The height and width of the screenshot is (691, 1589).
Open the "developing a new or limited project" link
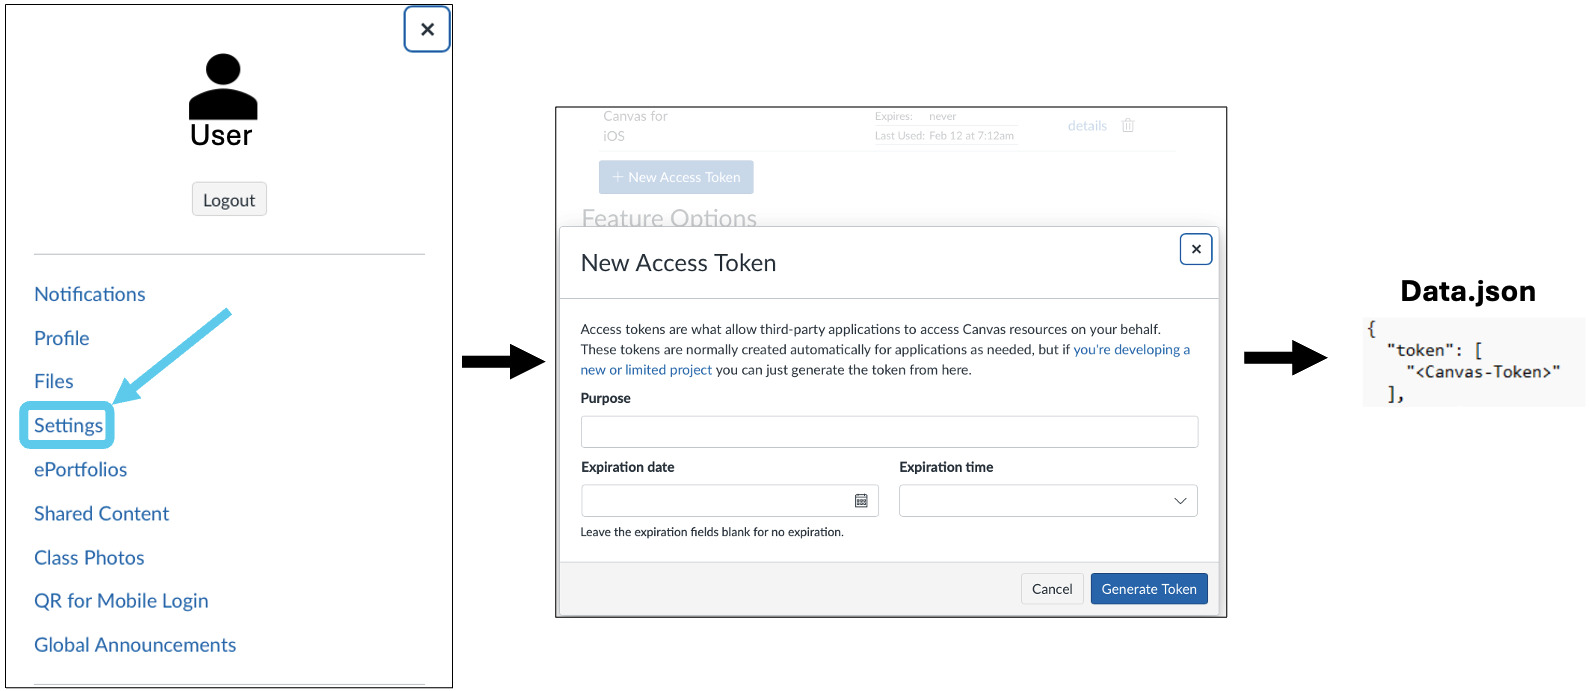click(x=1130, y=350)
